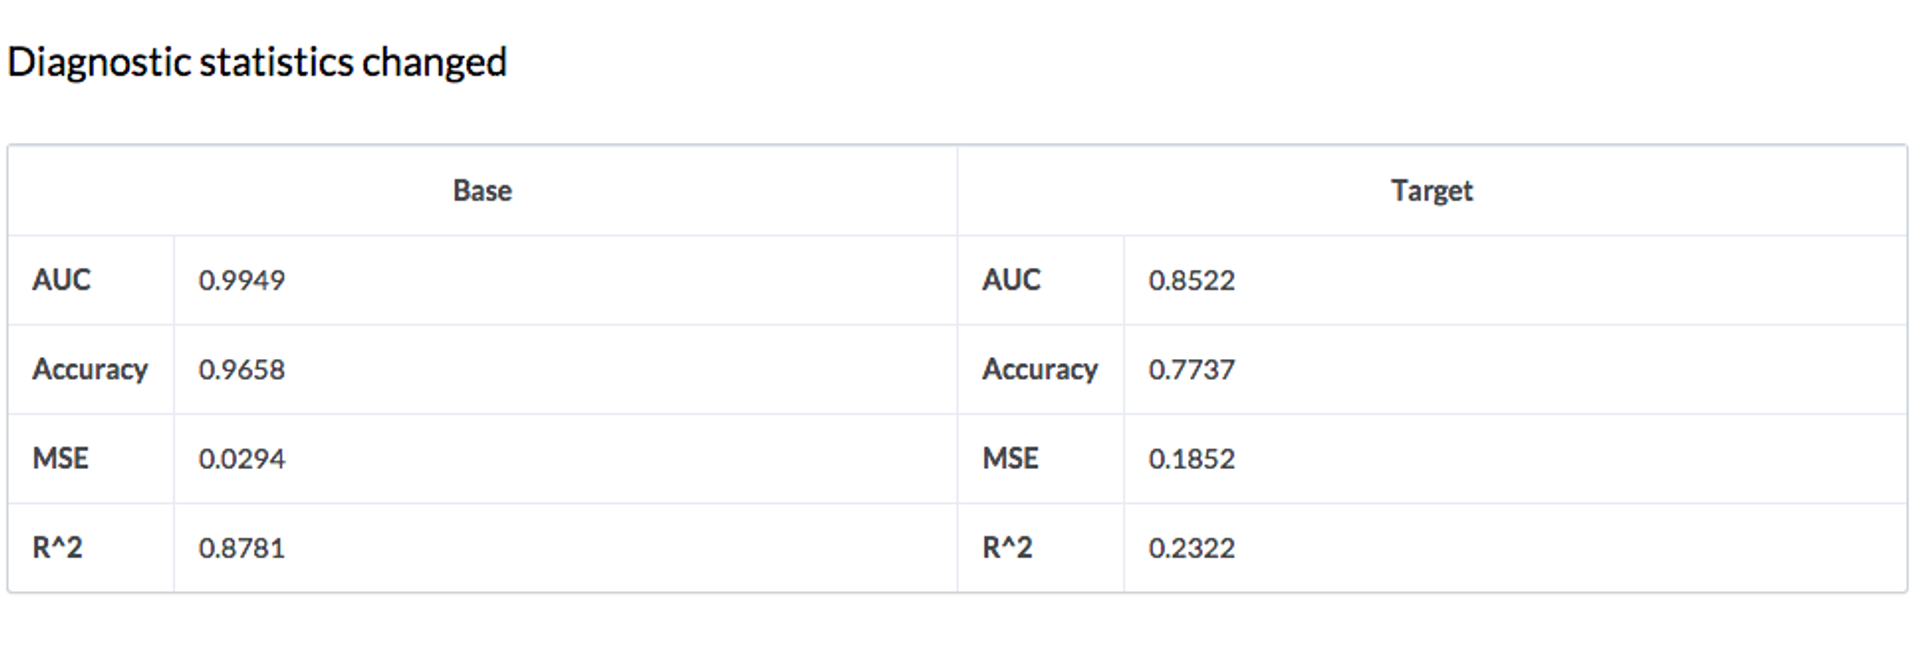1920x668 pixels.
Task: Click the Target Accuracy value 0.7737
Action: (1192, 370)
